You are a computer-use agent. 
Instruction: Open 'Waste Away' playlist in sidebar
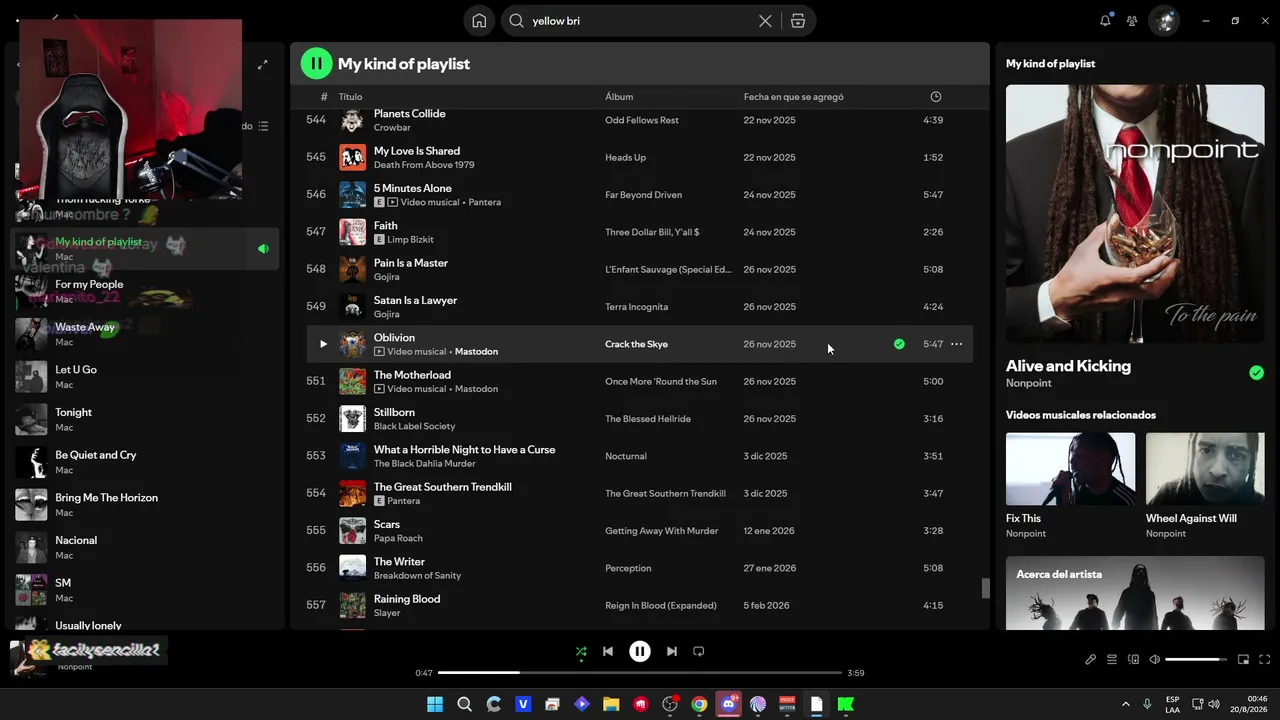(x=145, y=334)
